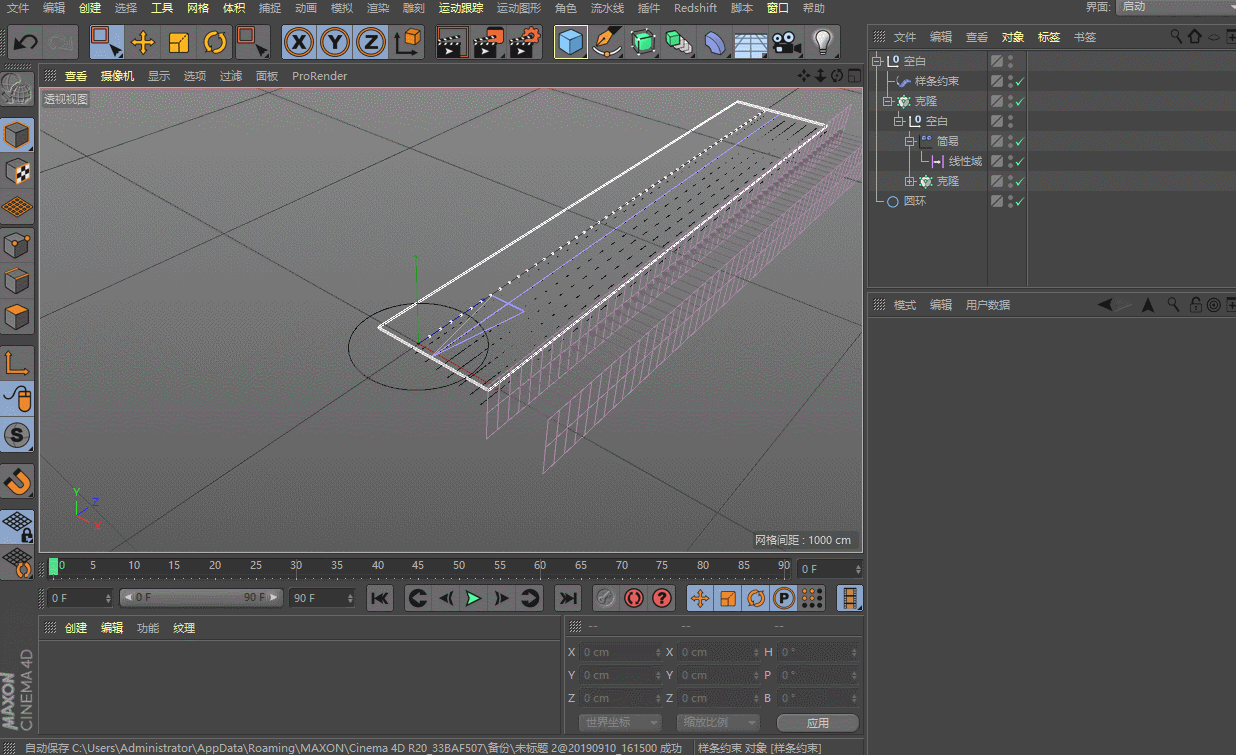1236x755 pixels.
Task: Toggle the enable checkmark for 样条约束
Action: [1020, 81]
